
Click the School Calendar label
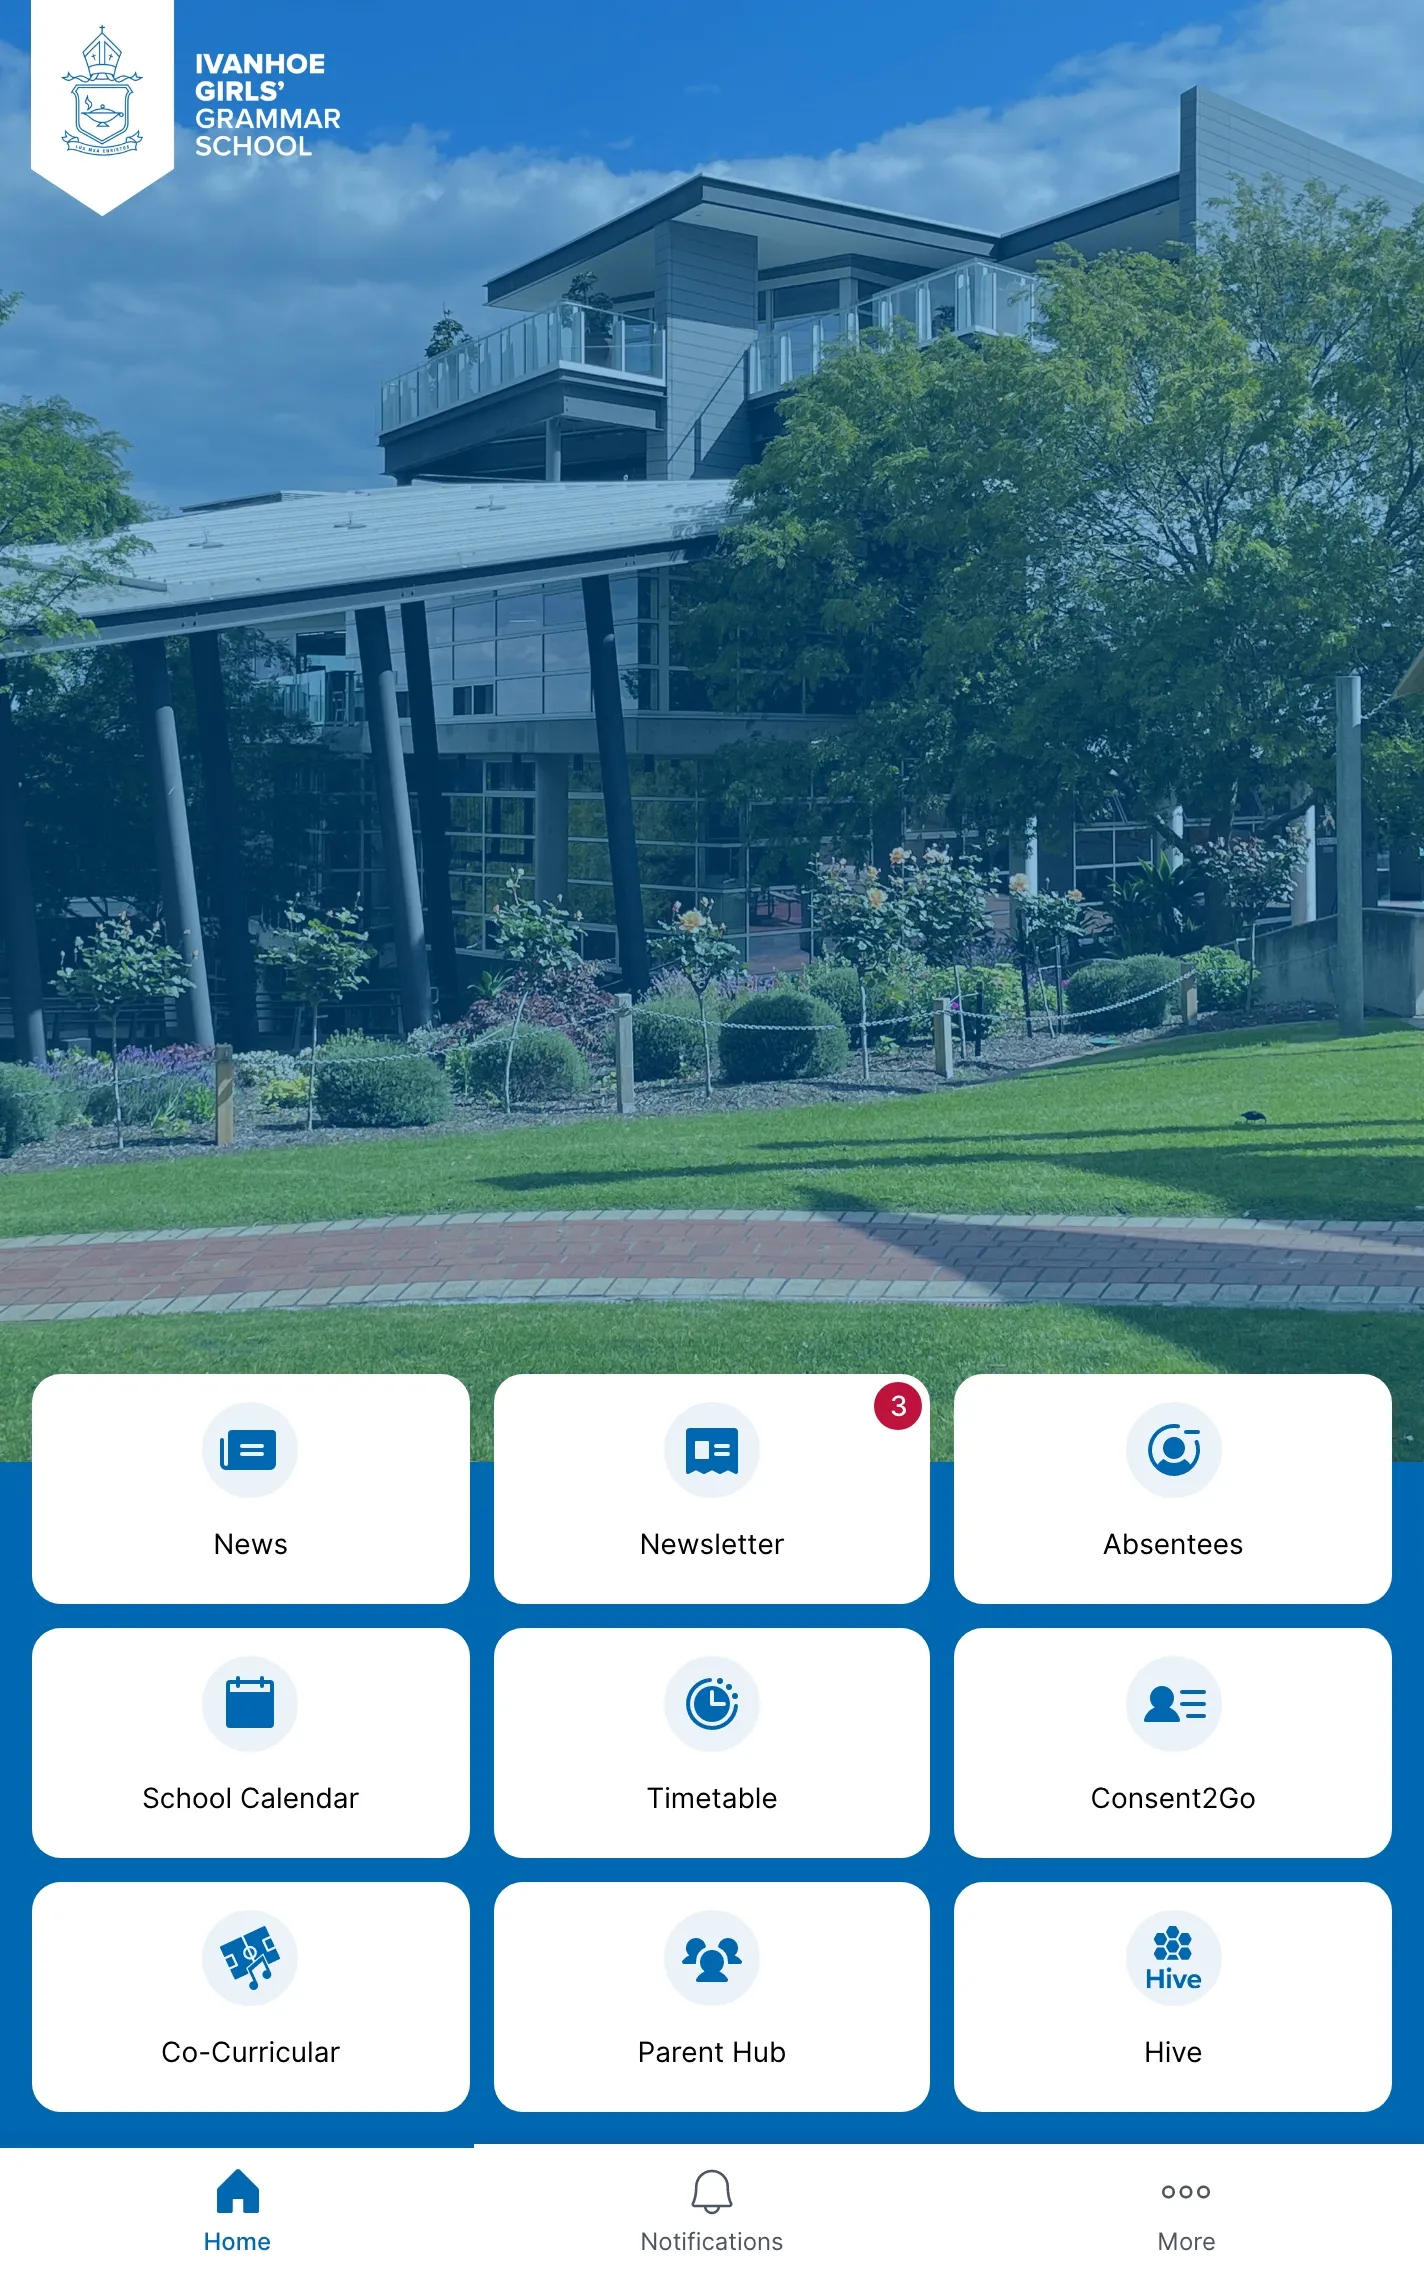250,1798
